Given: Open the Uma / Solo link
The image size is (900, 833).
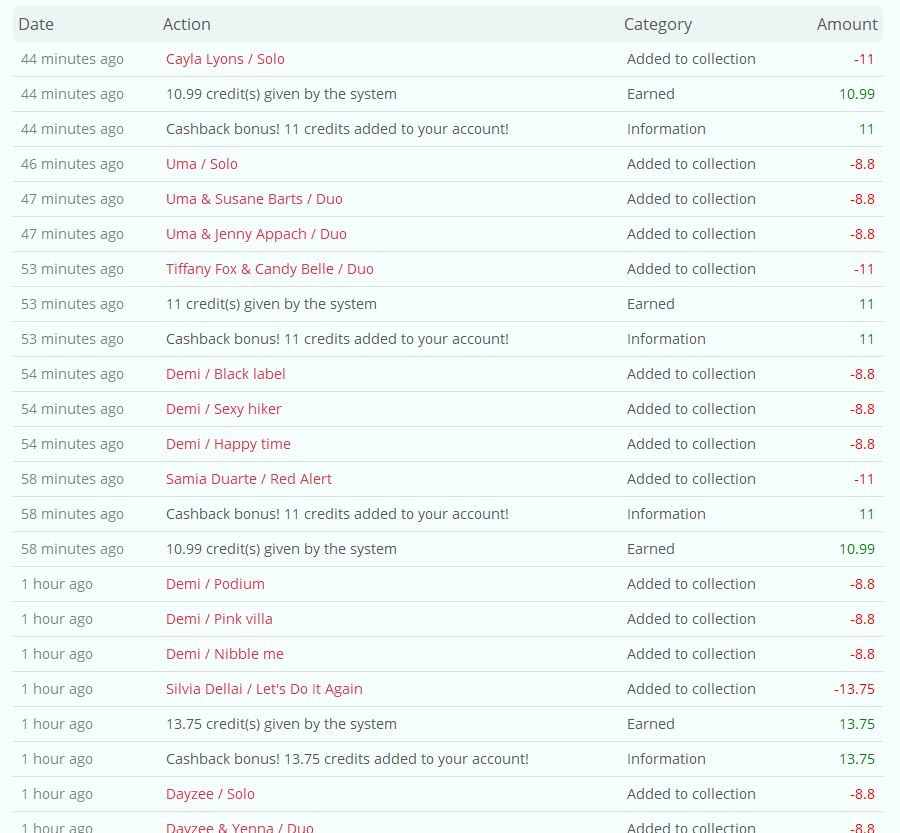Looking at the screenshot, I should 201,164.
